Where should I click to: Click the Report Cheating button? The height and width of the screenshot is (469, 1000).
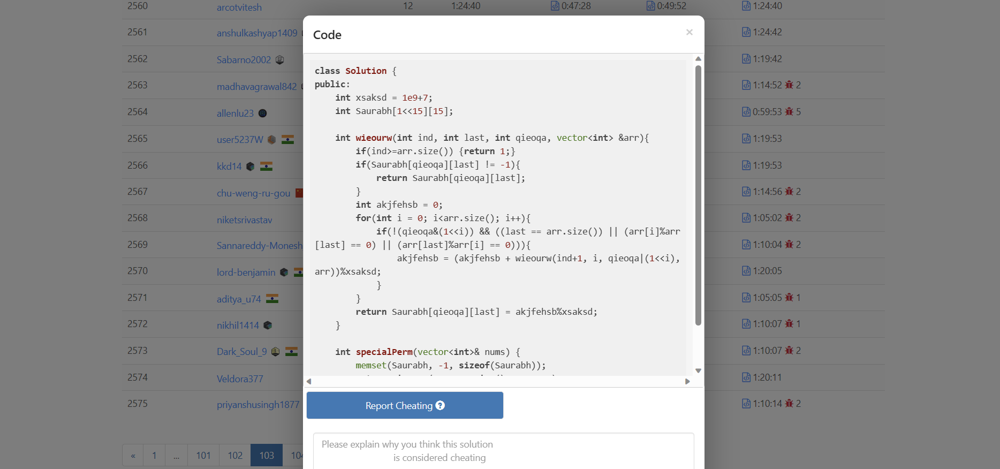point(405,405)
